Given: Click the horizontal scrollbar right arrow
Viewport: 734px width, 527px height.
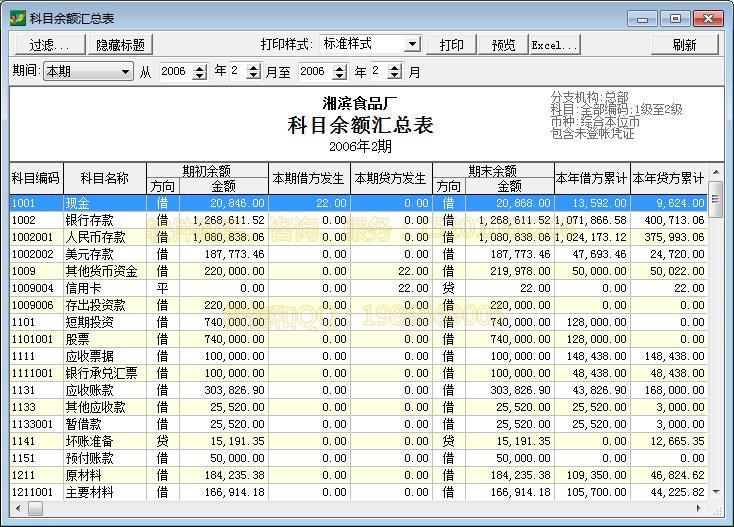Looking at the screenshot, I should coord(698,509).
